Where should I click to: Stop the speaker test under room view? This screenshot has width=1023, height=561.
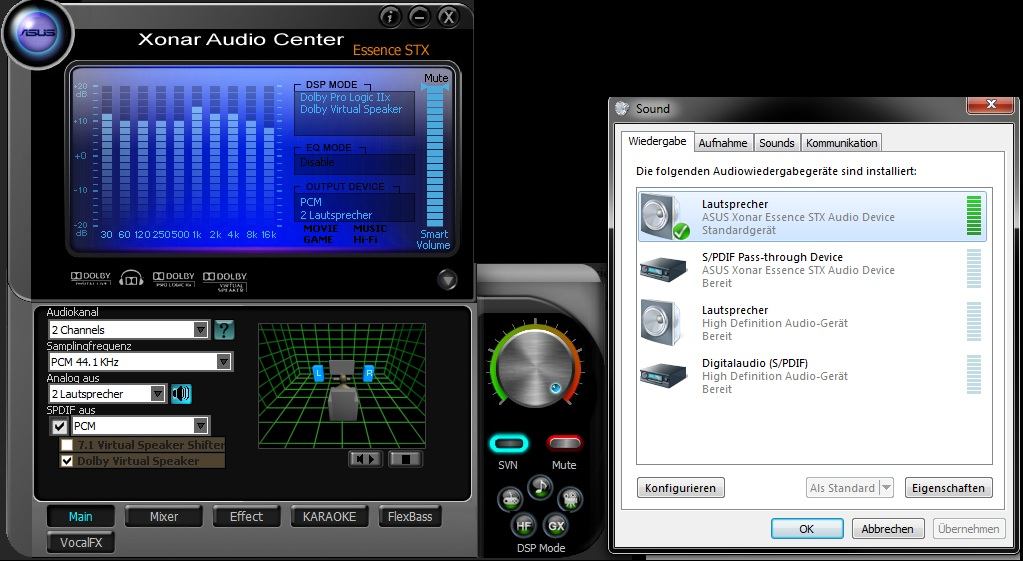click(405, 459)
